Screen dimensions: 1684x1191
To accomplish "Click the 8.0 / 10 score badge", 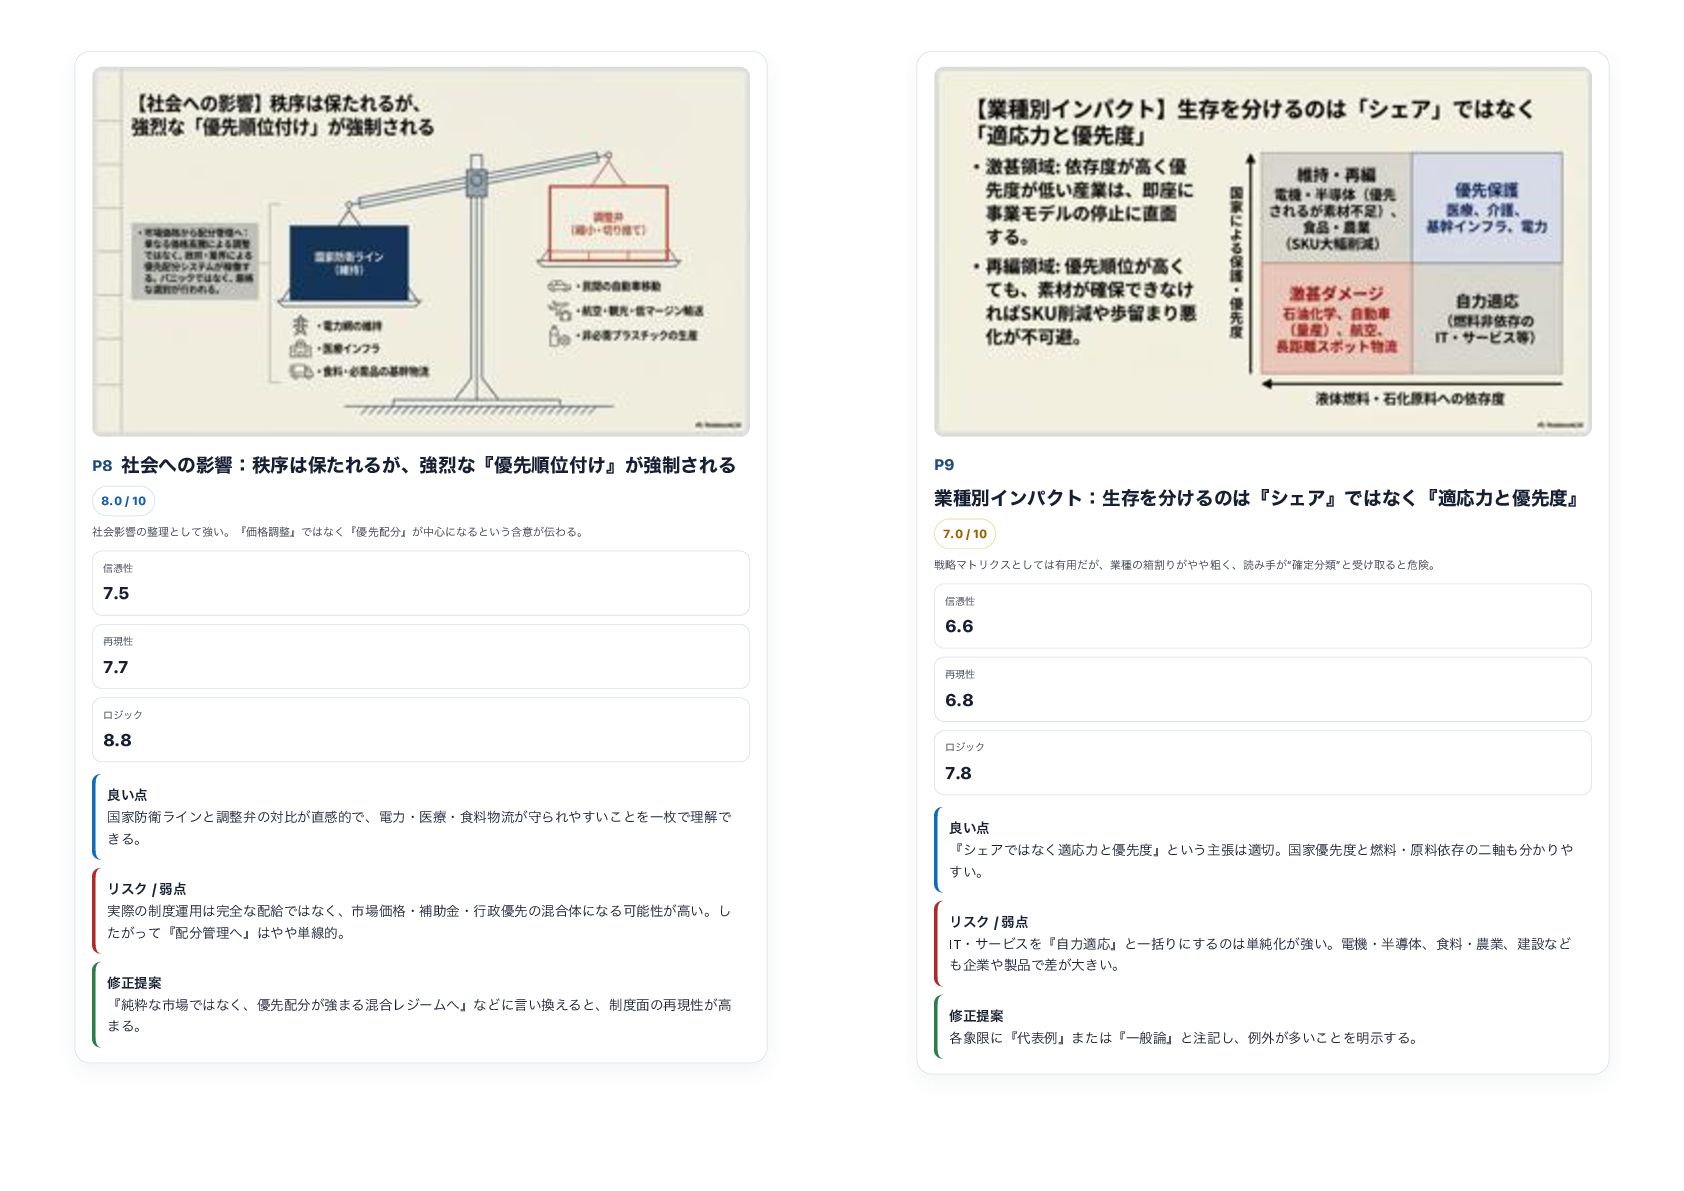I will tap(123, 501).
